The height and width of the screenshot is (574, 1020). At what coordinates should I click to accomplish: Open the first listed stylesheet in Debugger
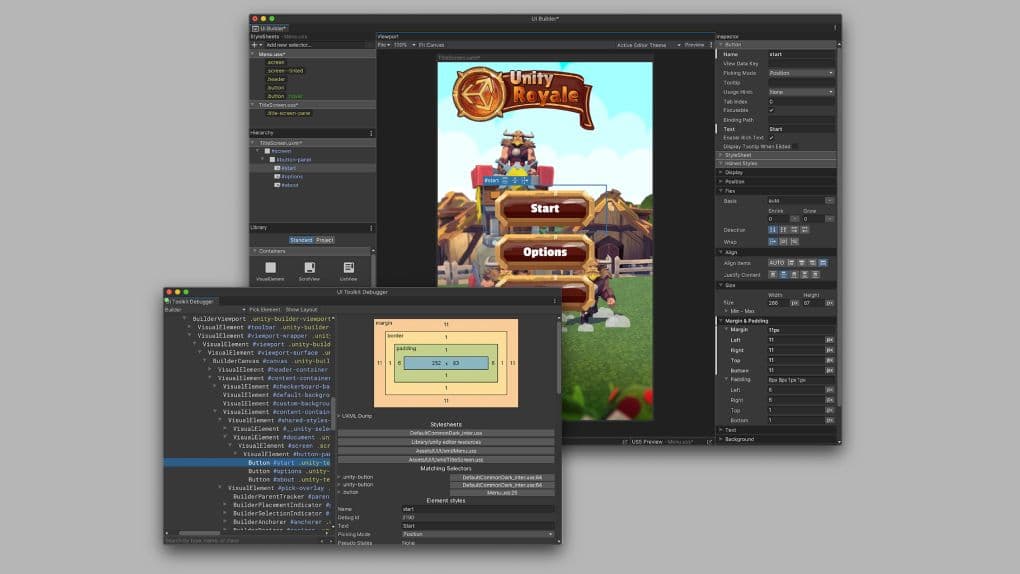pyautogui.click(x=446, y=433)
